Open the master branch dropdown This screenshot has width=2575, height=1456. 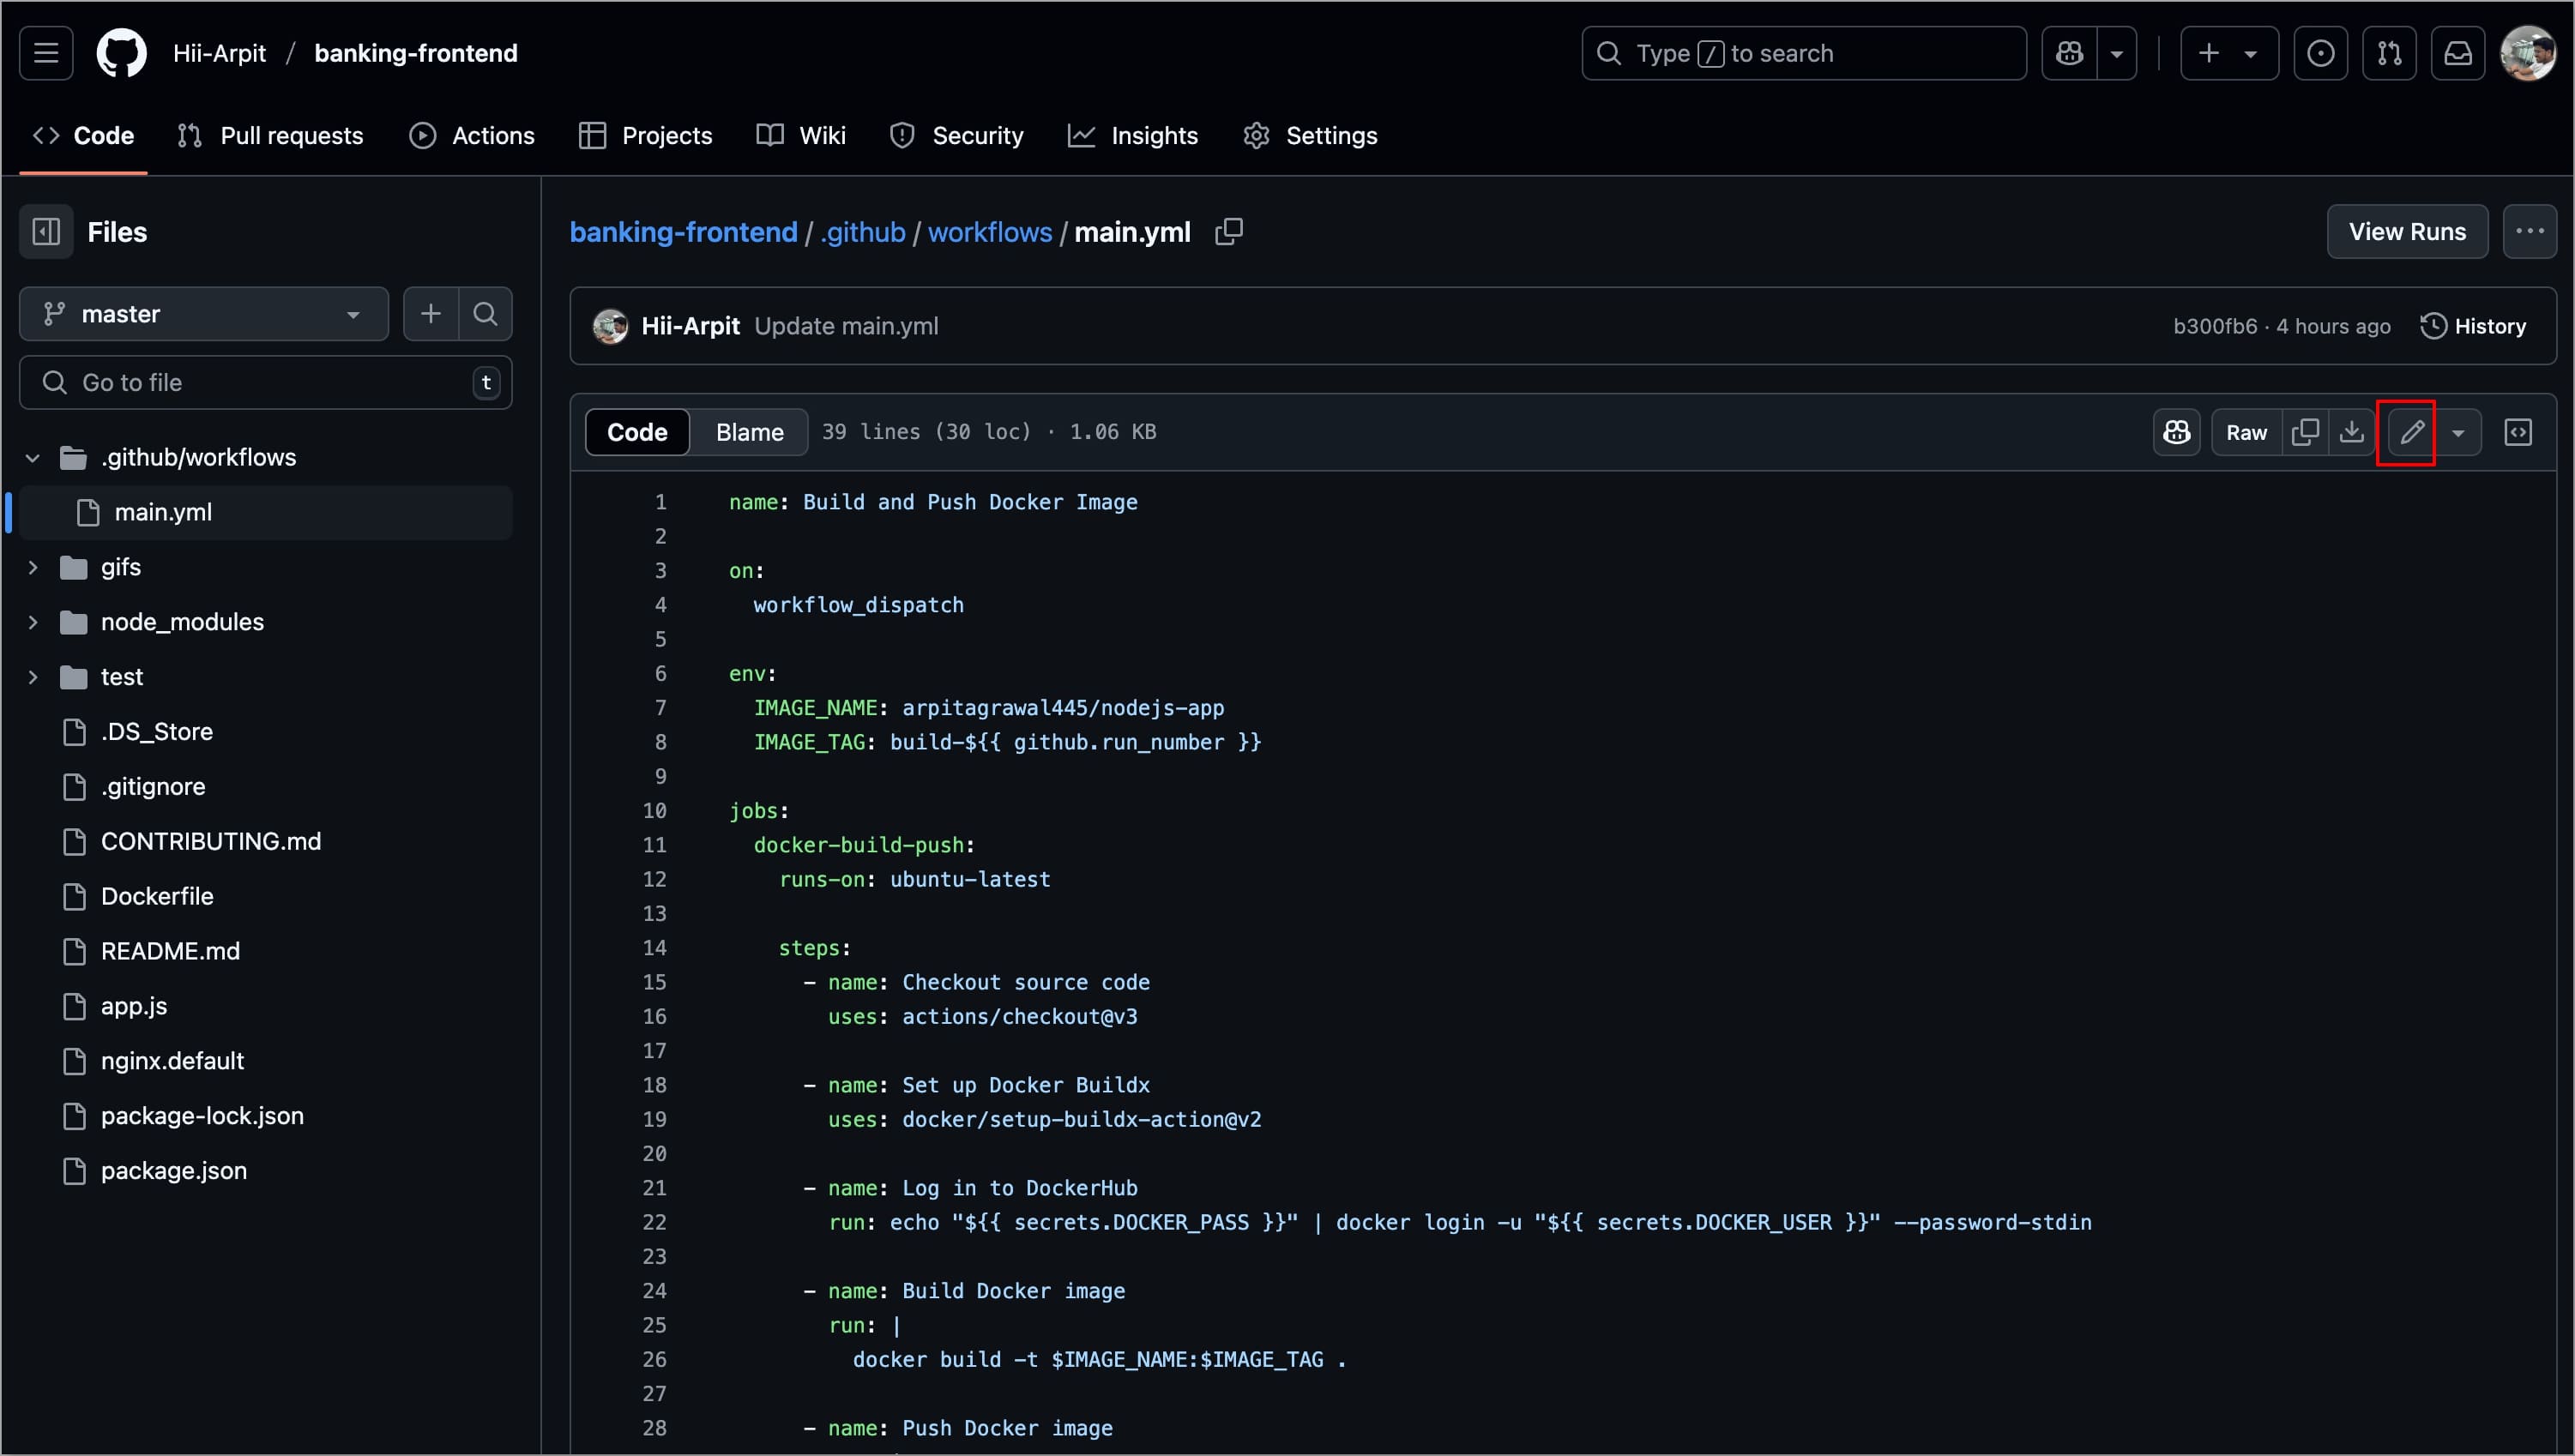click(203, 314)
